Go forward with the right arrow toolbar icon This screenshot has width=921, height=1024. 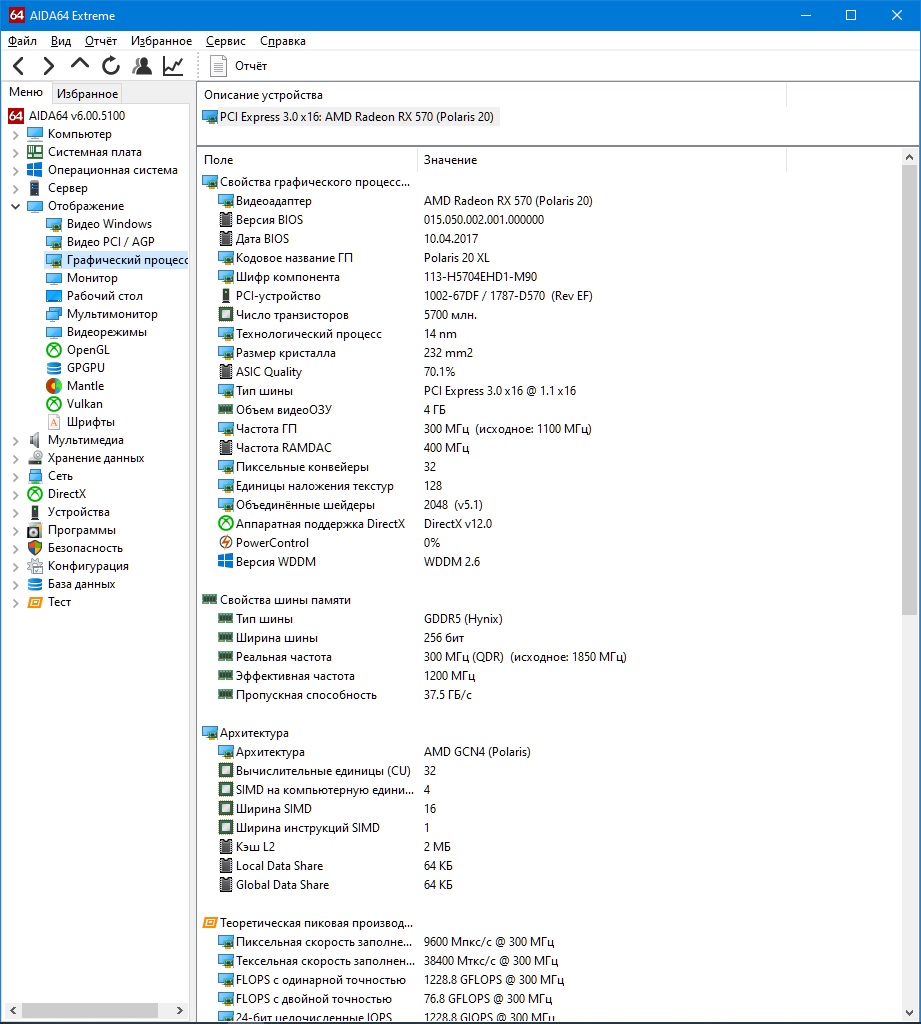point(48,66)
